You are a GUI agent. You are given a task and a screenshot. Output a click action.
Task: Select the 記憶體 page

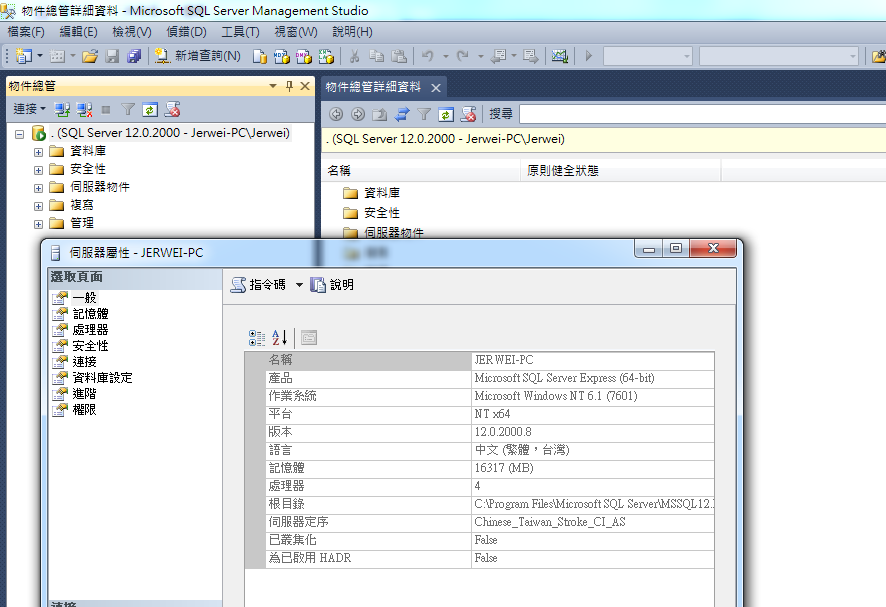(90, 314)
